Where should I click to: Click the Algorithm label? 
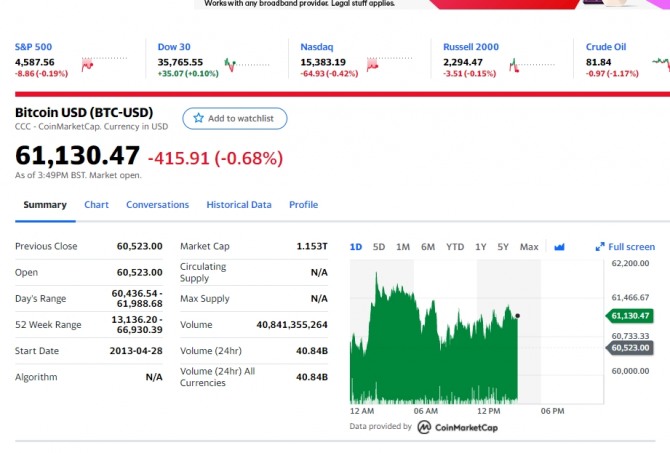click(x=36, y=377)
